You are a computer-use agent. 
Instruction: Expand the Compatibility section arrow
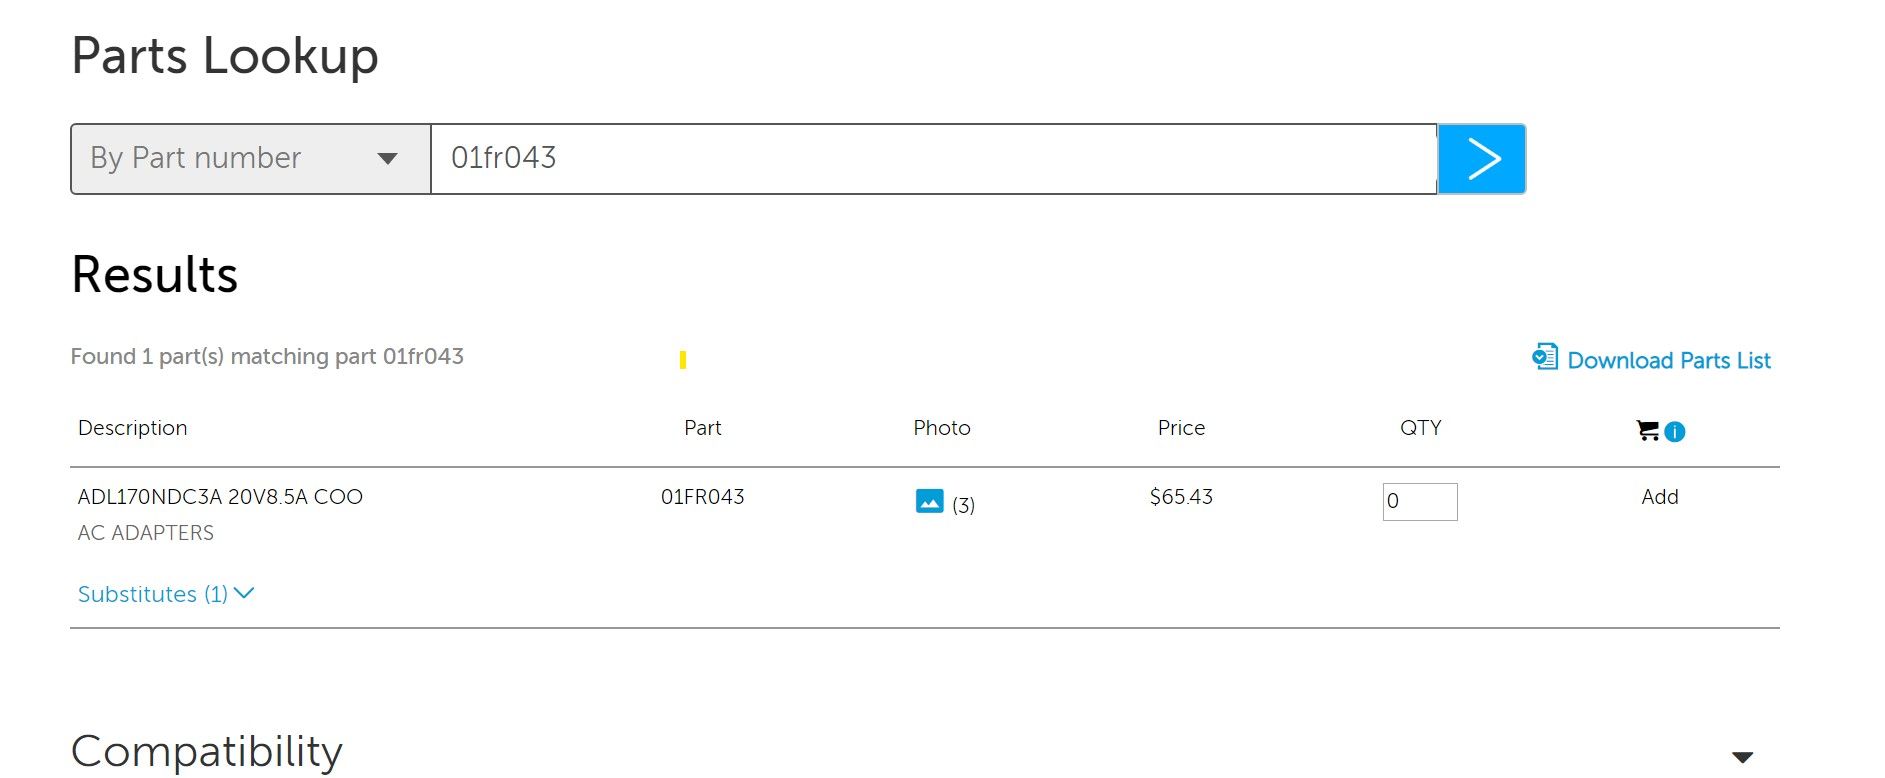[x=1742, y=757]
